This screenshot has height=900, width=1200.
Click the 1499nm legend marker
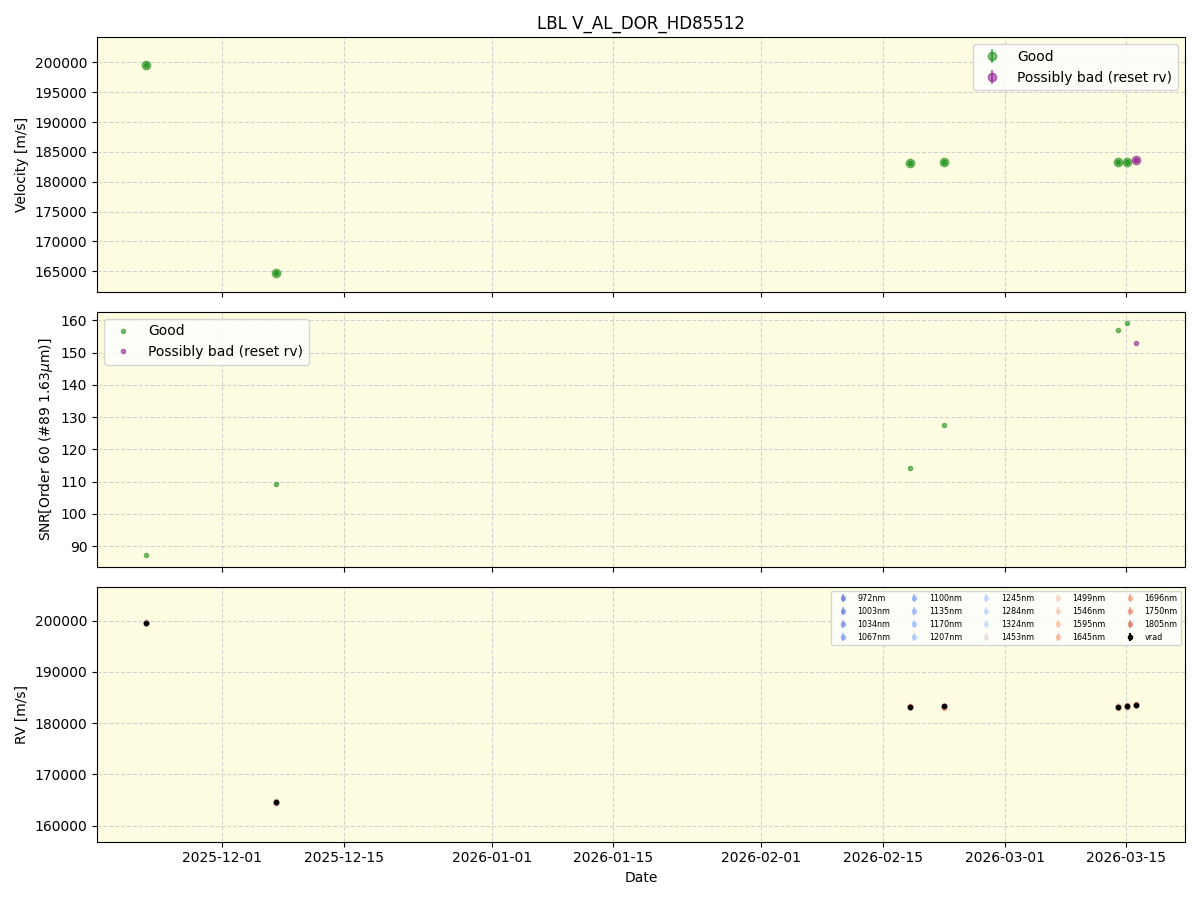pyautogui.click(x=1058, y=598)
